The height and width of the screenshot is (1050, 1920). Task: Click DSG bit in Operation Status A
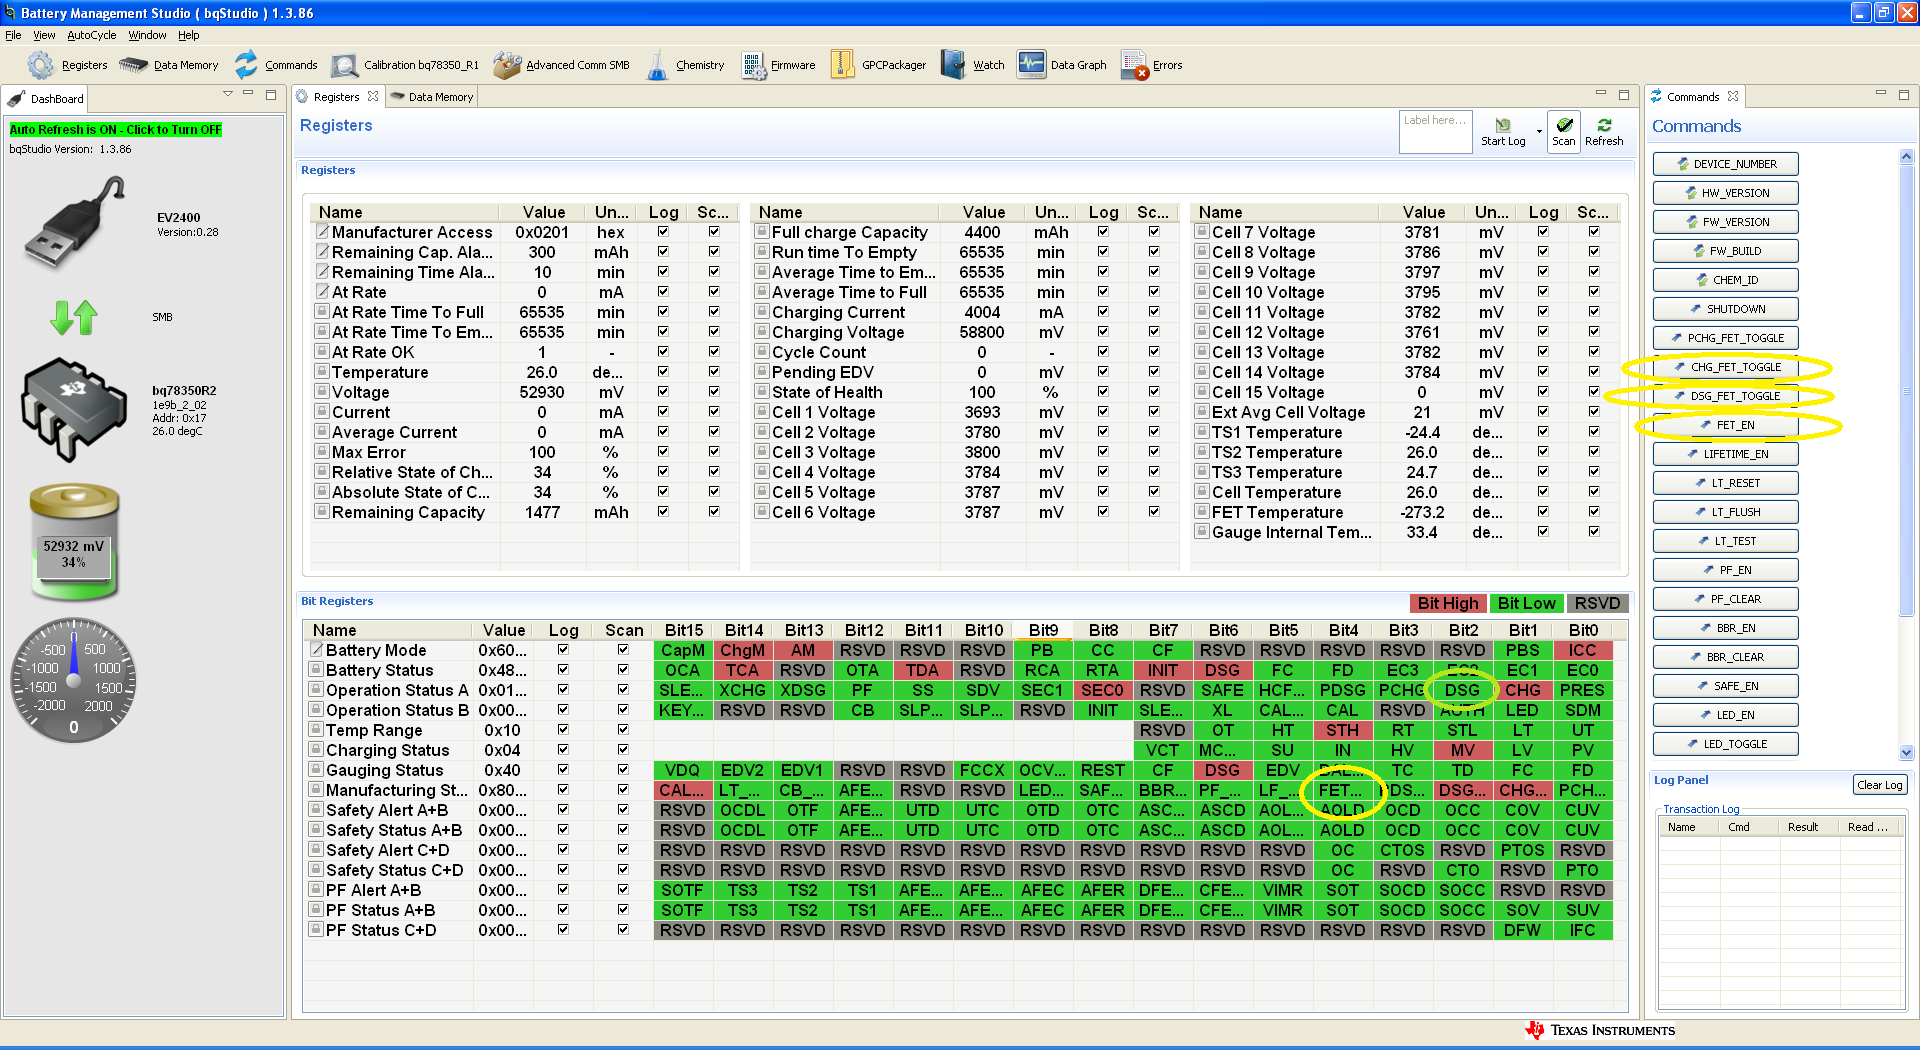click(1462, 690)
